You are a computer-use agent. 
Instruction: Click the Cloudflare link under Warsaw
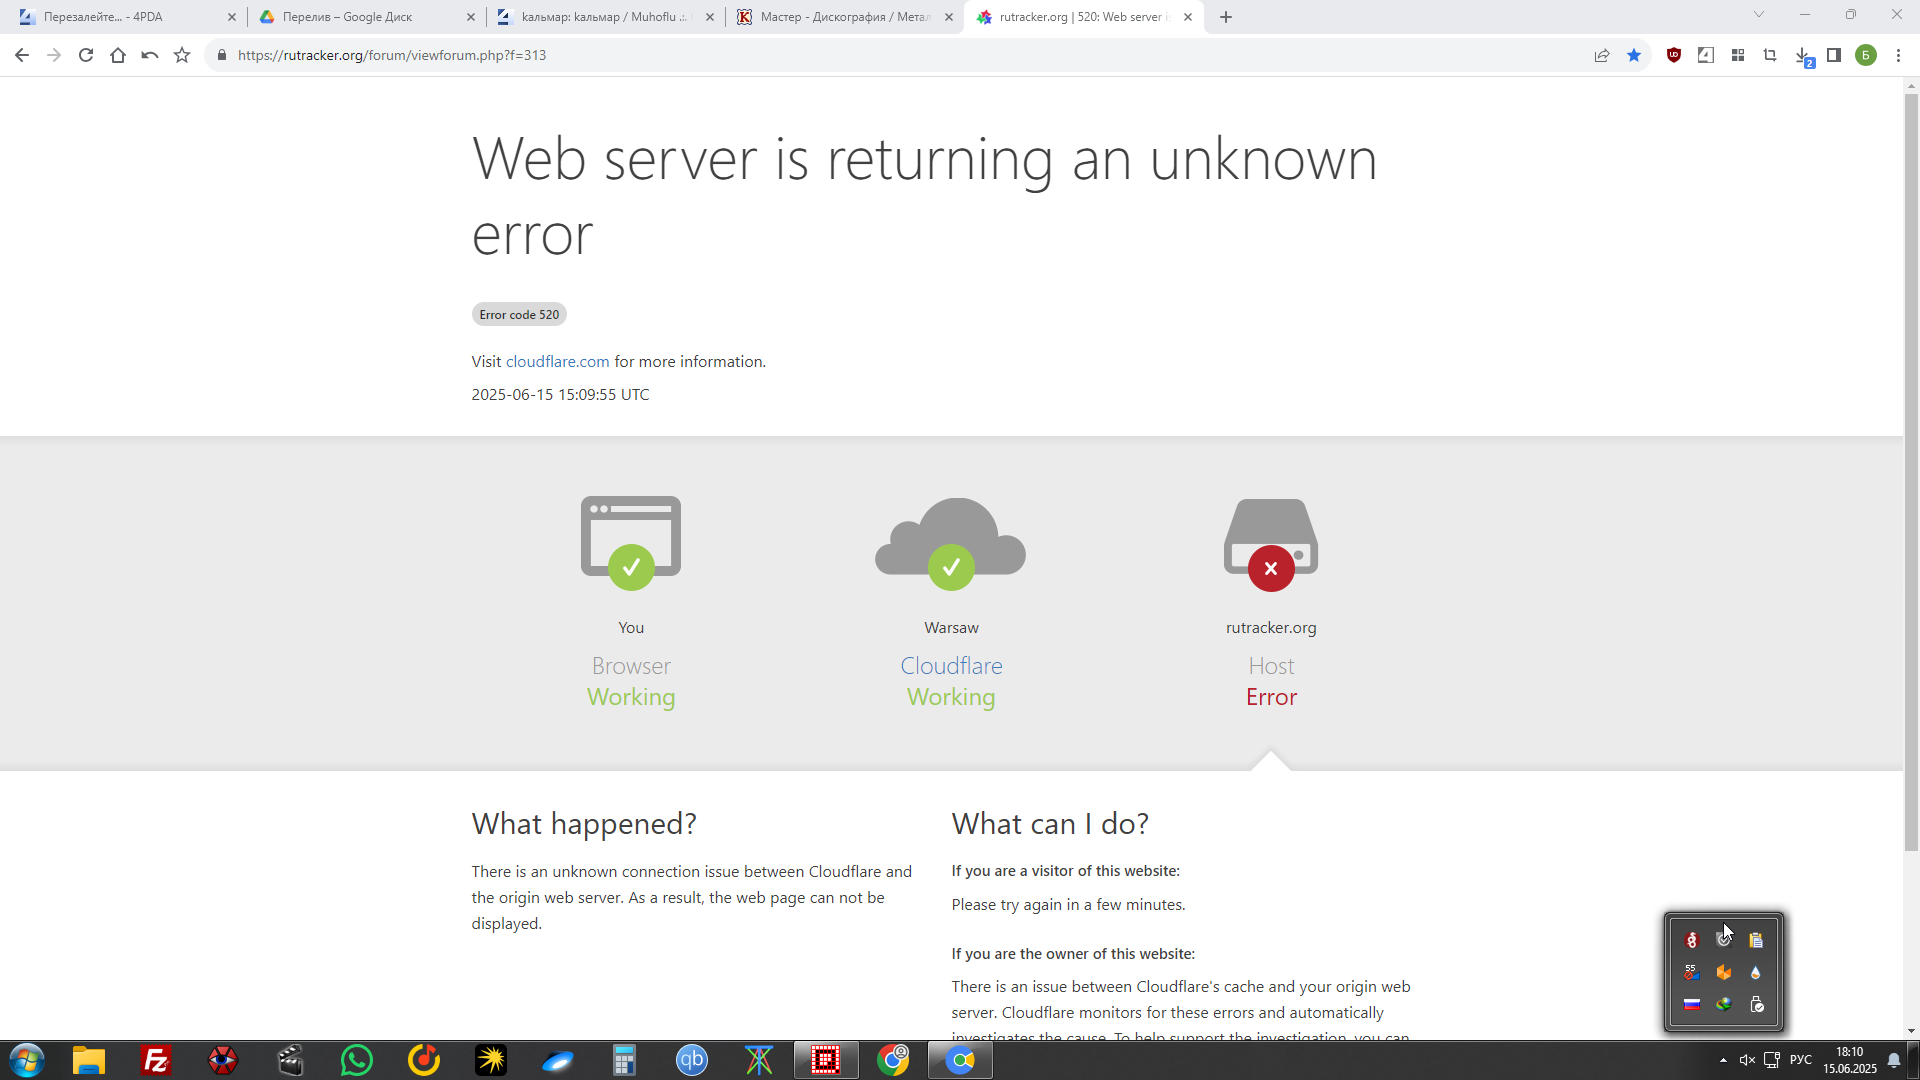(951, 666)
